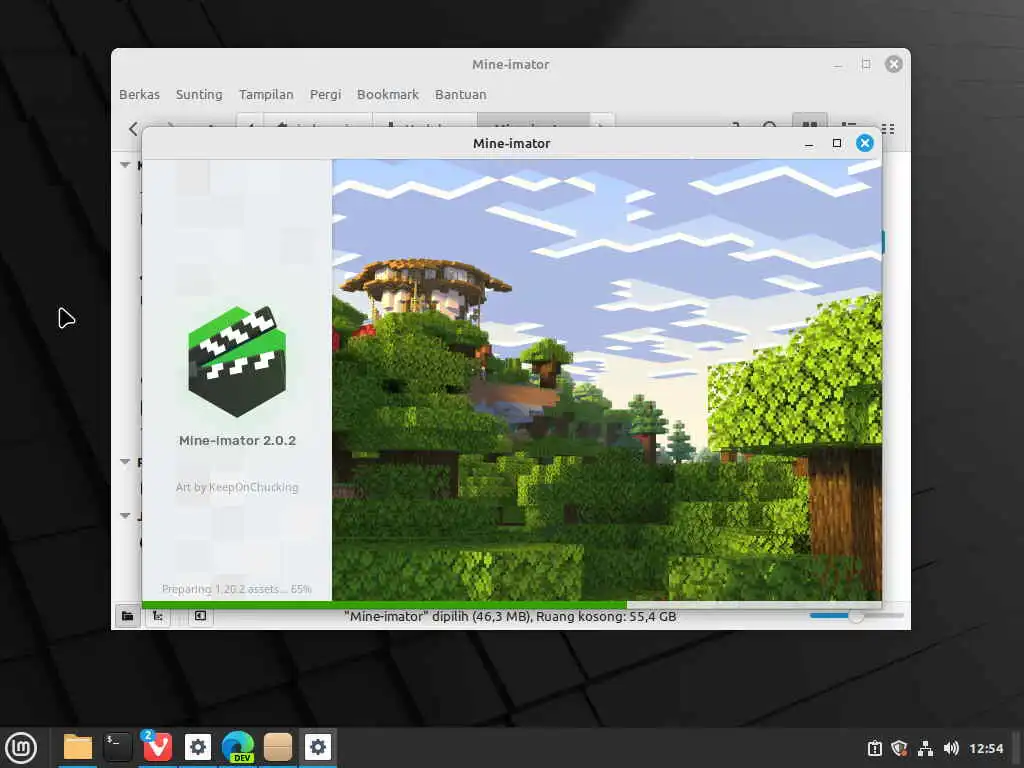The height and width of the screenshot is (768, 1024).
Task: Open the notification tray icon beside shield
Action: click(874, 748)
